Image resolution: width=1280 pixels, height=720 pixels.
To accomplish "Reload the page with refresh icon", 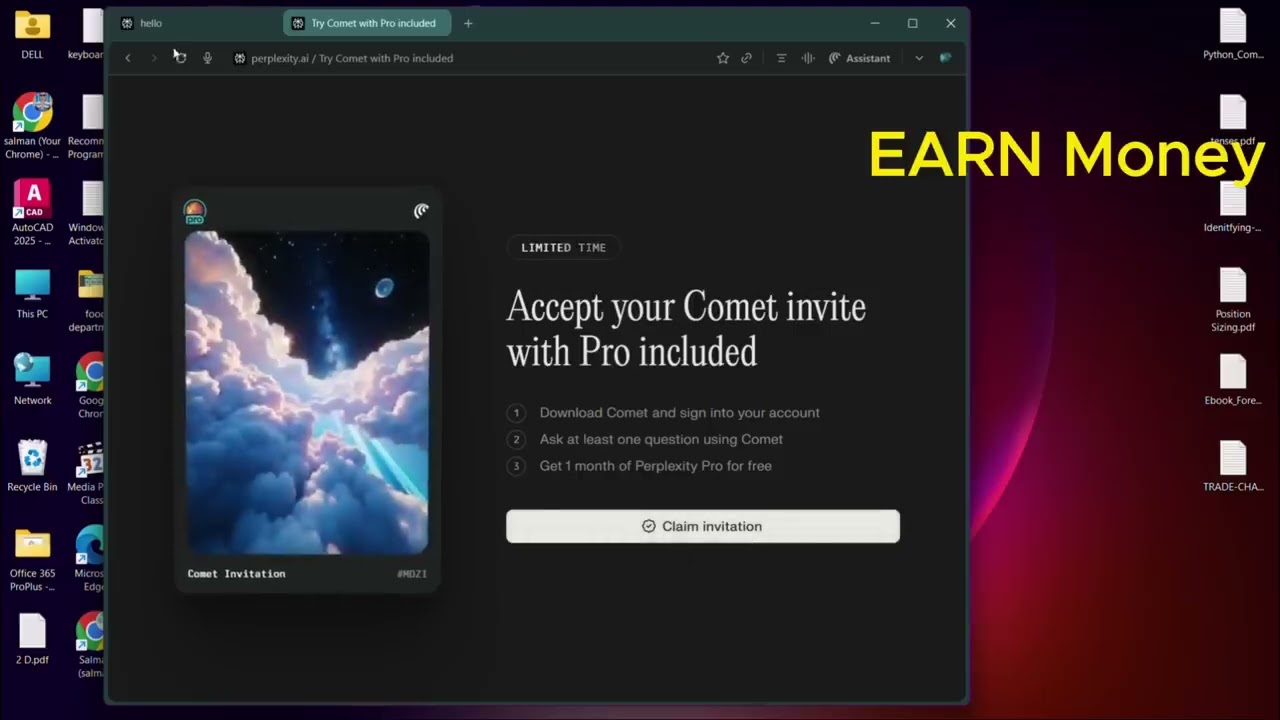I will tap(180, 58).
